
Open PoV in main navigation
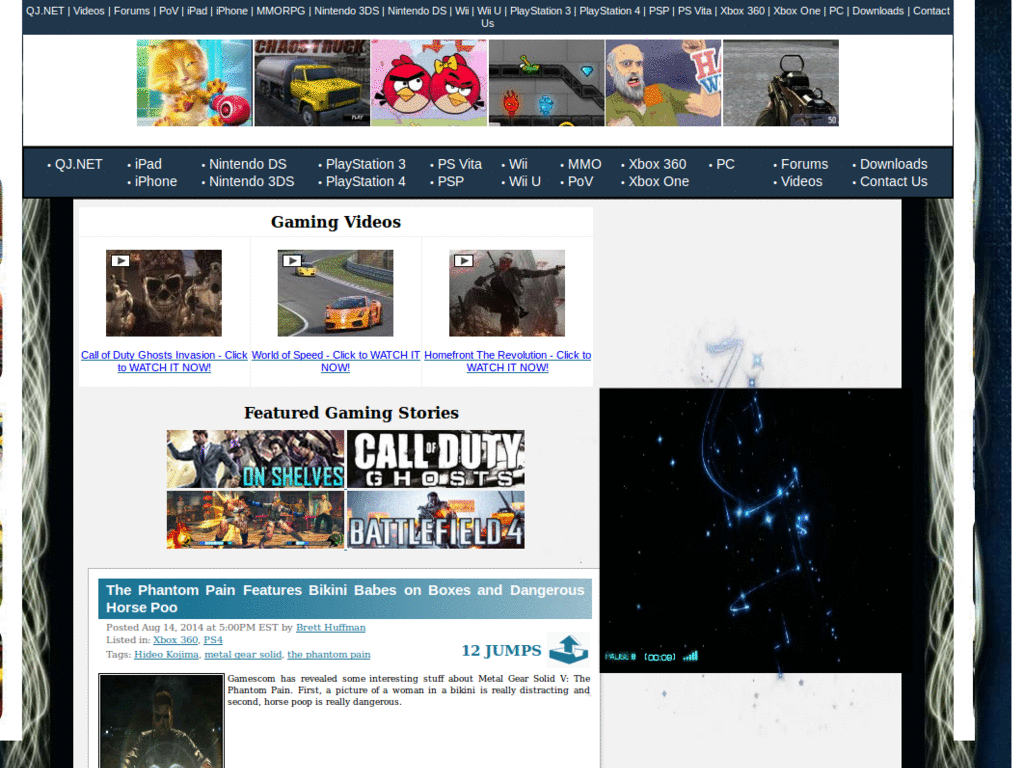581,182
